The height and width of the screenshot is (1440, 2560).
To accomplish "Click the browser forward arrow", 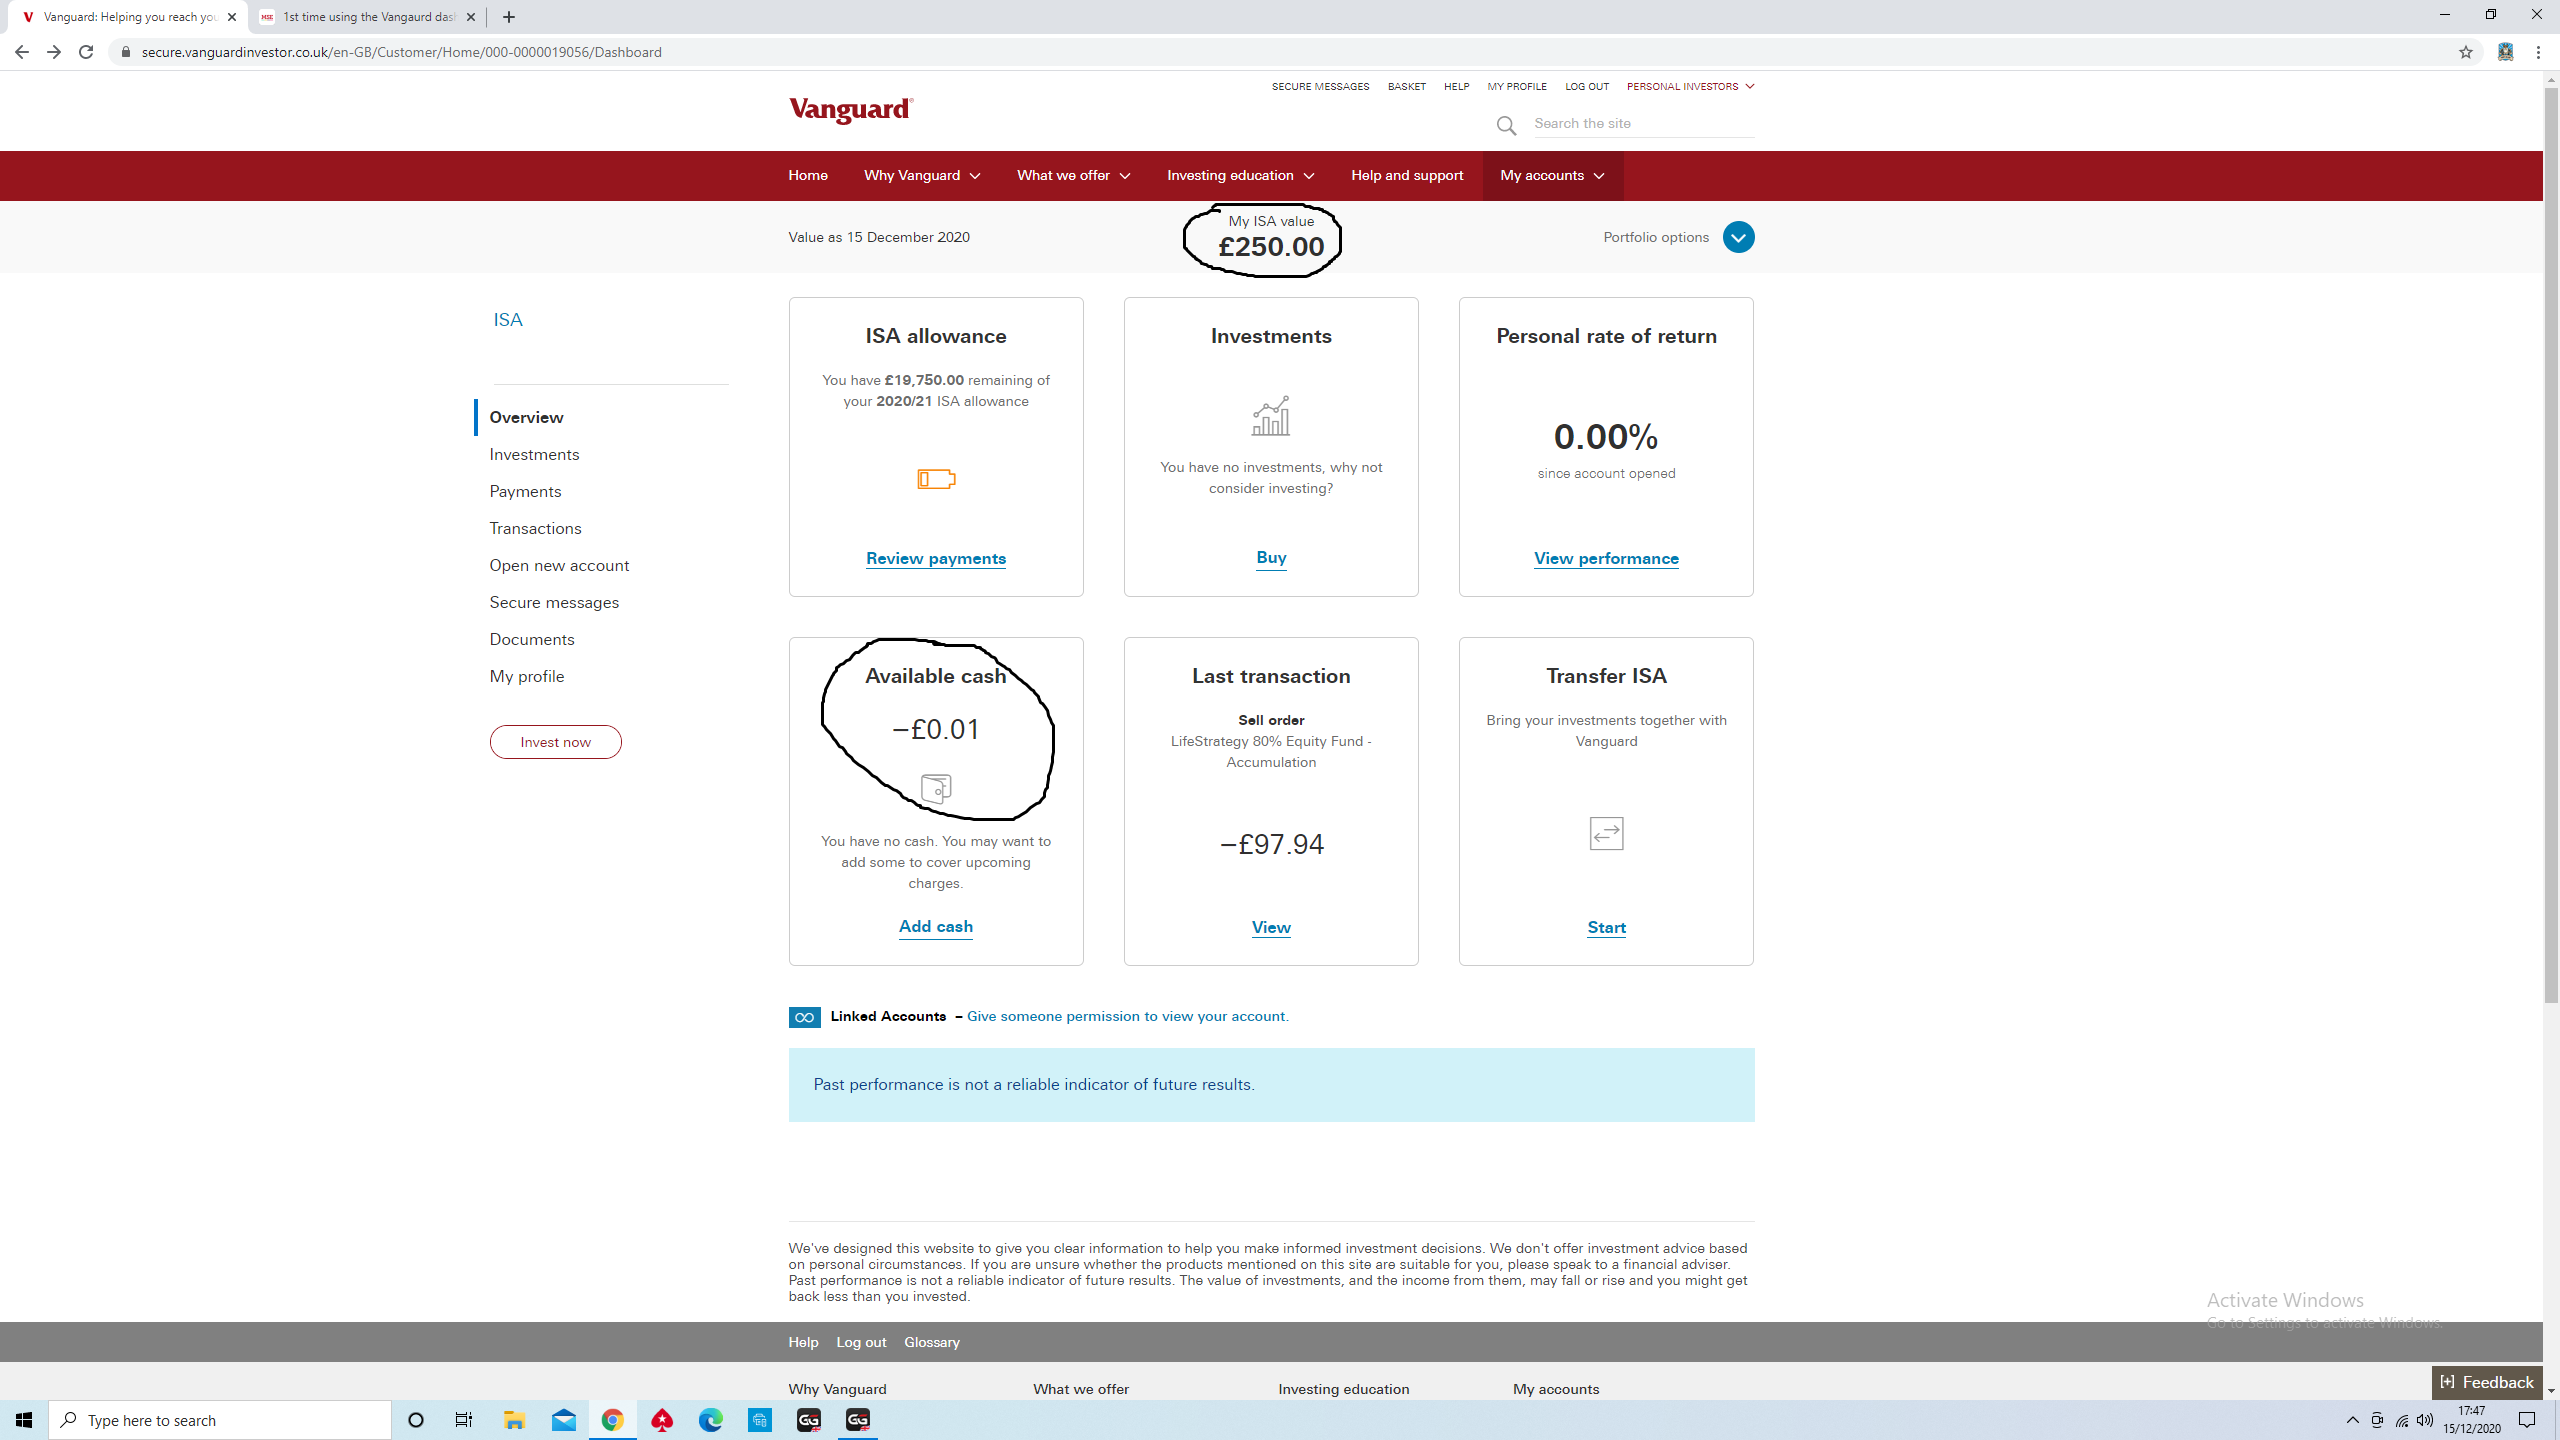I will click(x=54, y=52).
